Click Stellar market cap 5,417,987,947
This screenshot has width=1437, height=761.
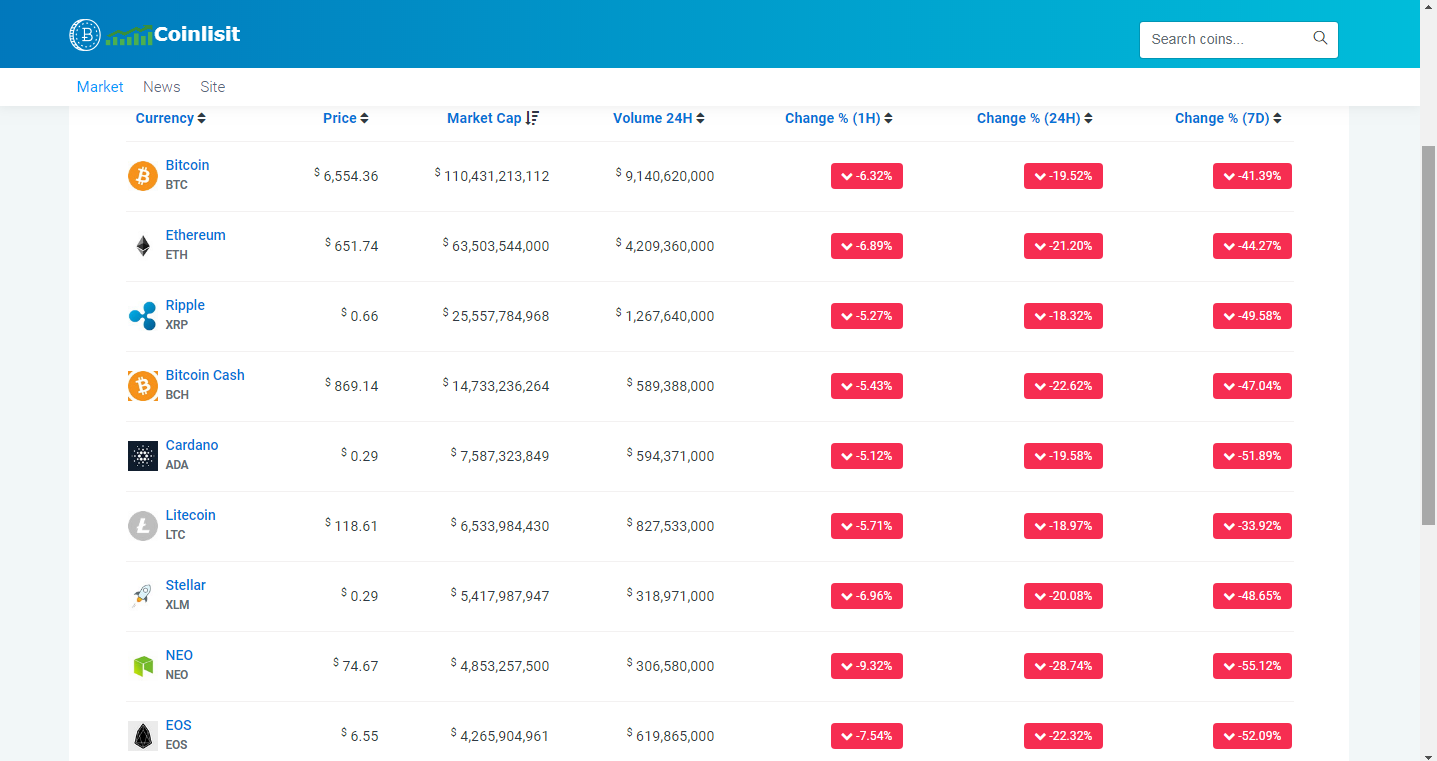click(500, 596)
